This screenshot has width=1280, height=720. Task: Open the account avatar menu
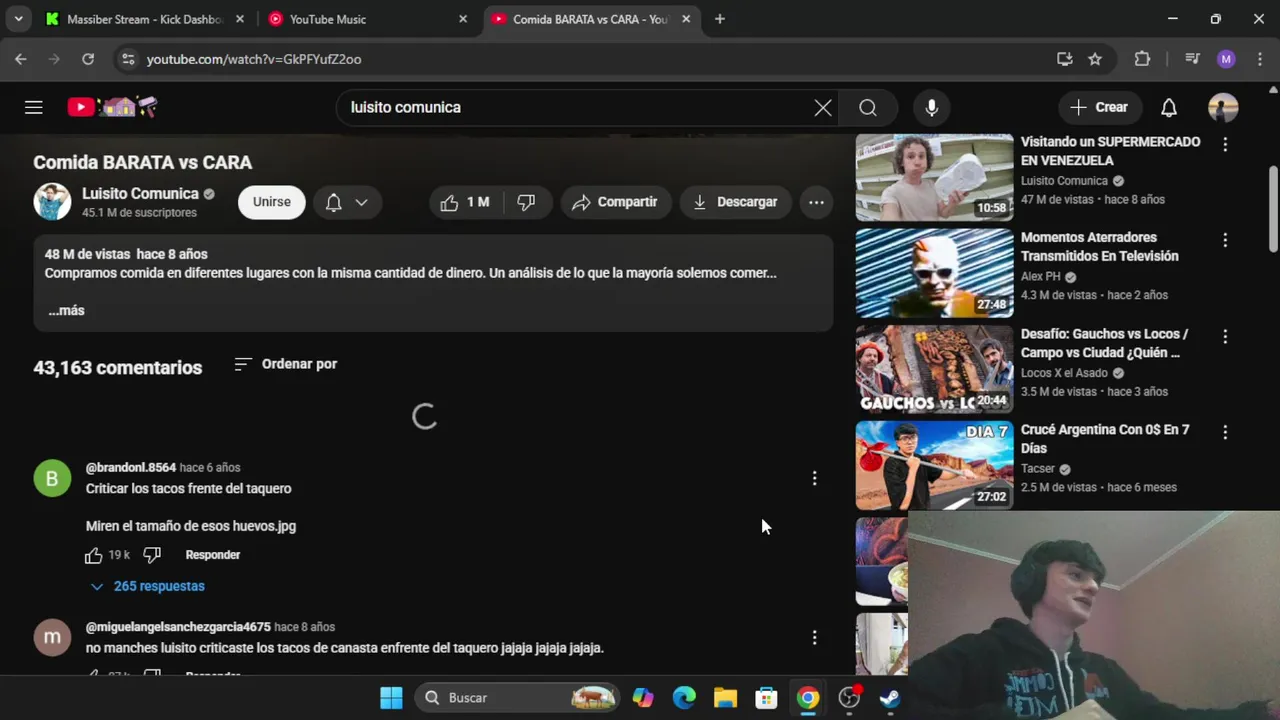(1223, 107)
